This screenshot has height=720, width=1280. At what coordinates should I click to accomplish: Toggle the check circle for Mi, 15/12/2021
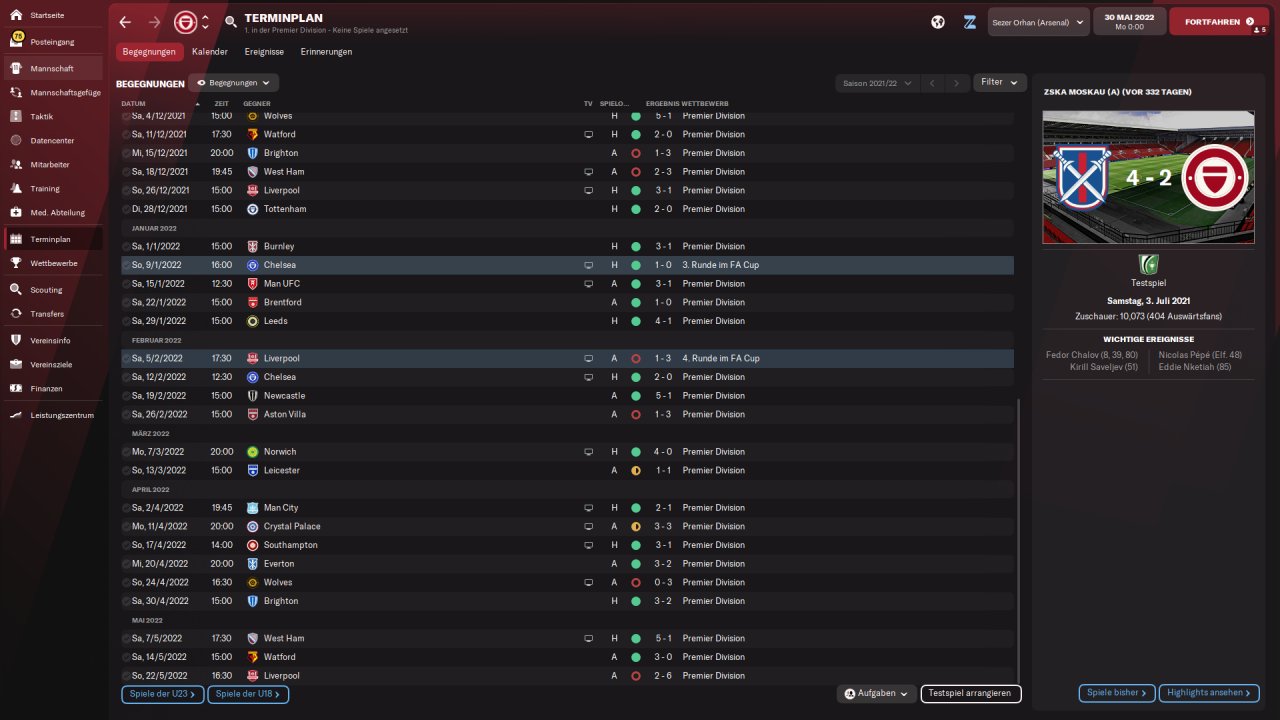tap(126, 153)
